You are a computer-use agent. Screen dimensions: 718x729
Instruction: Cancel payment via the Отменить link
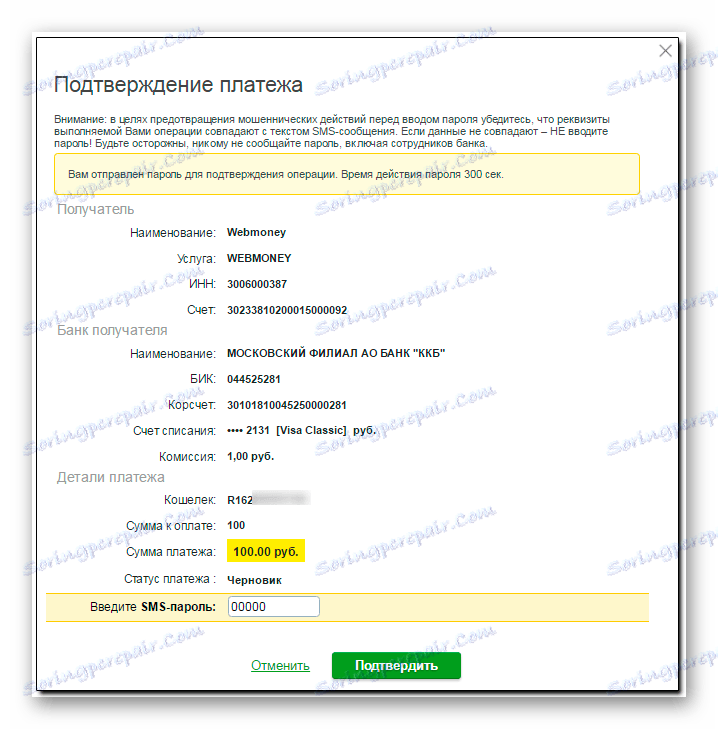[280, 665]
